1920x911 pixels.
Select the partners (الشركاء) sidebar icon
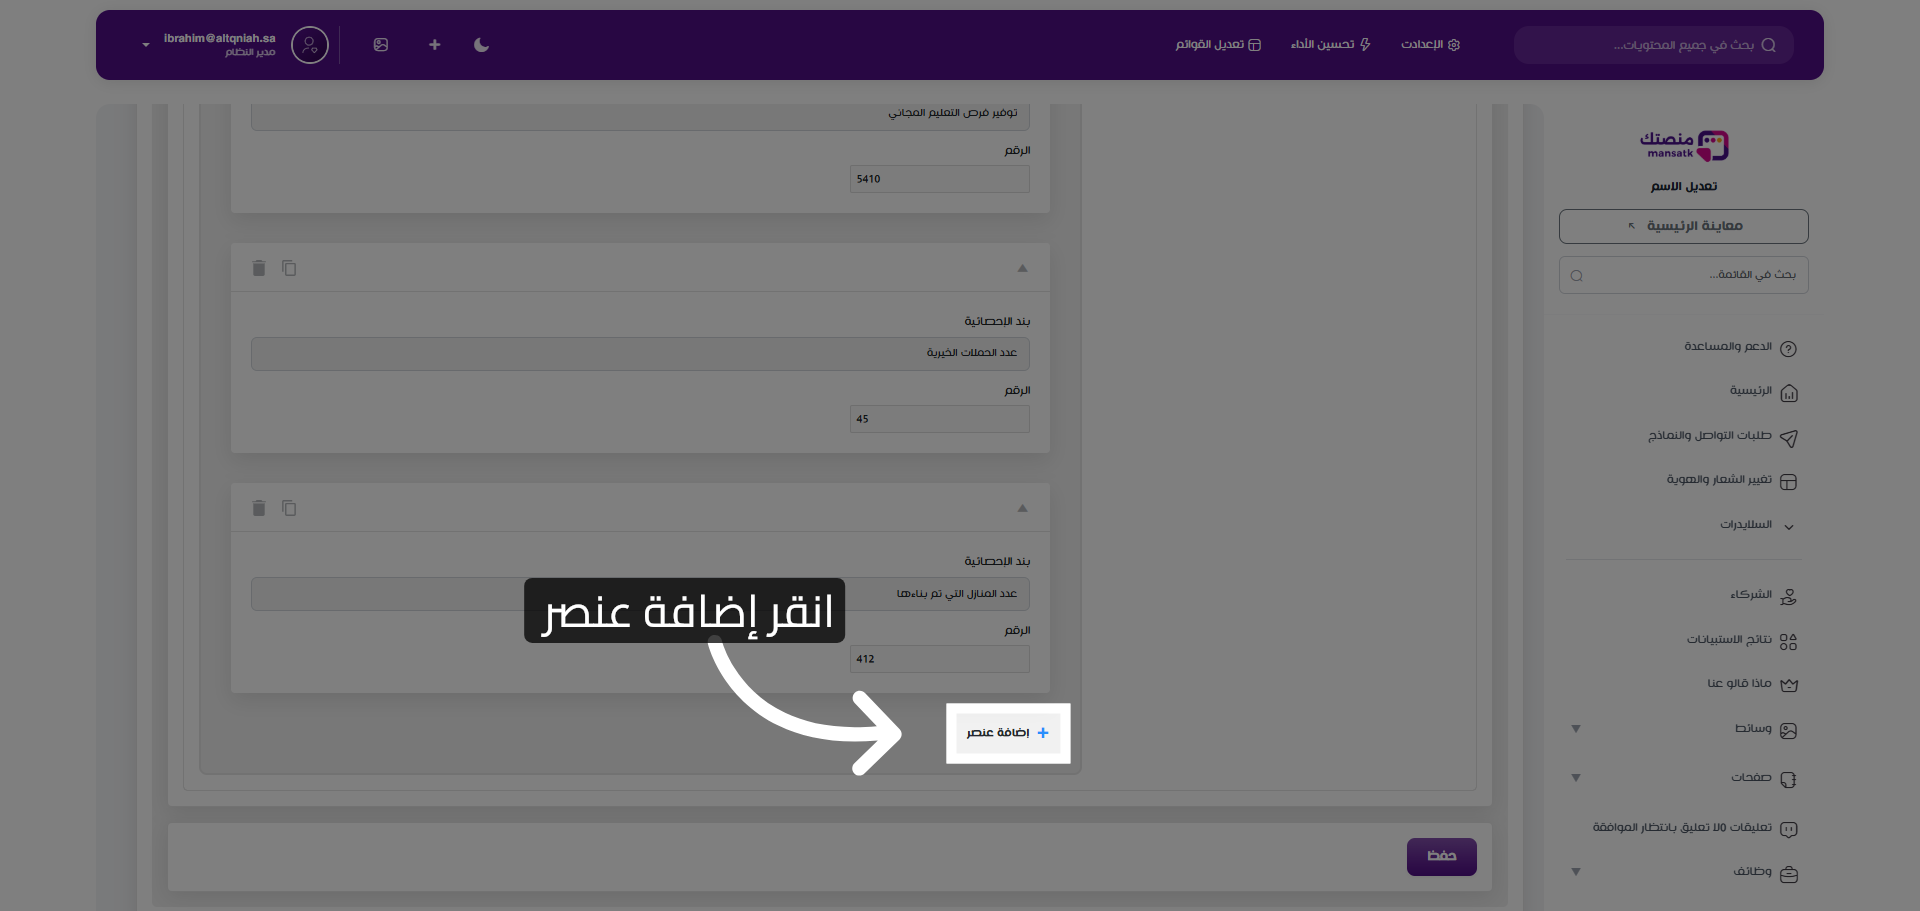click(1790, 595)
